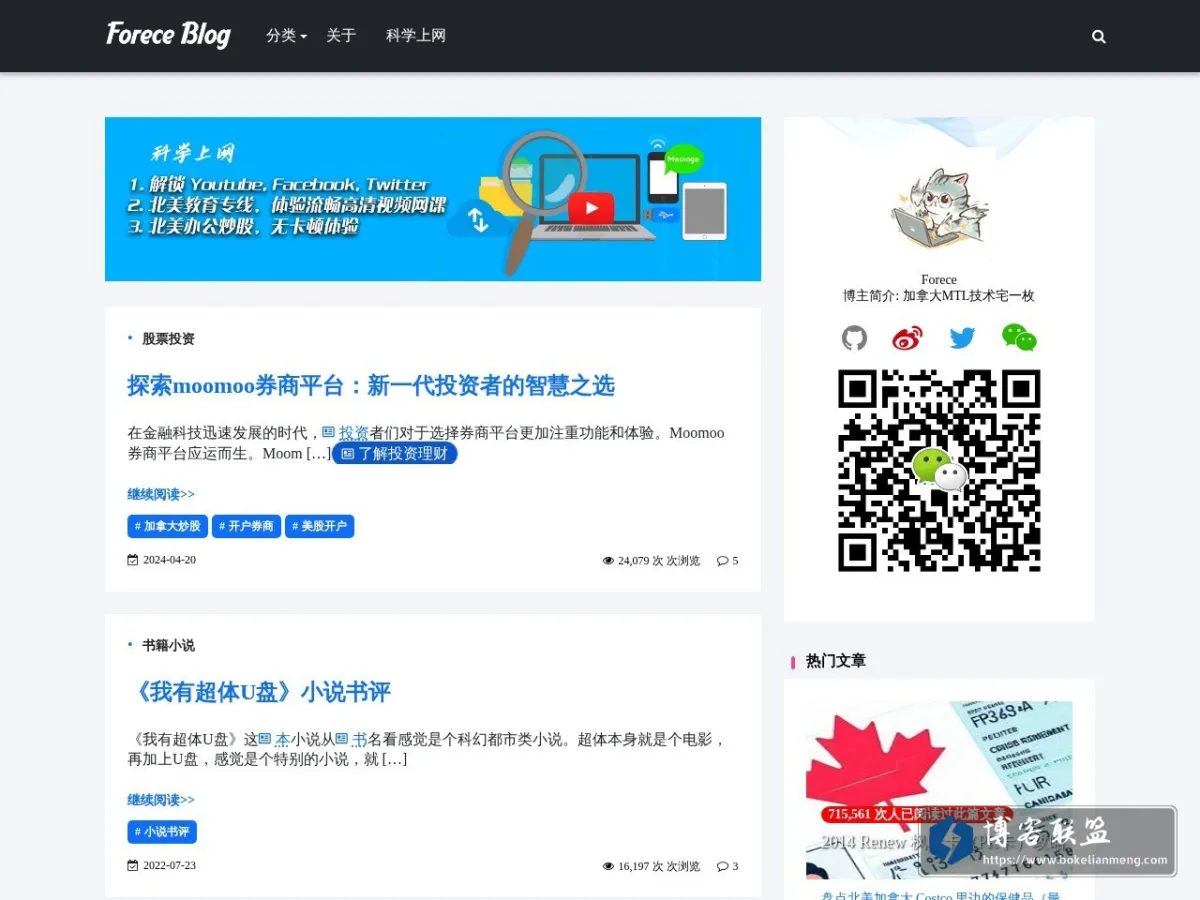Click the 科学上网 banner image
The height and width of the screenshot is (900, 1200).
[x=433, y=199]
